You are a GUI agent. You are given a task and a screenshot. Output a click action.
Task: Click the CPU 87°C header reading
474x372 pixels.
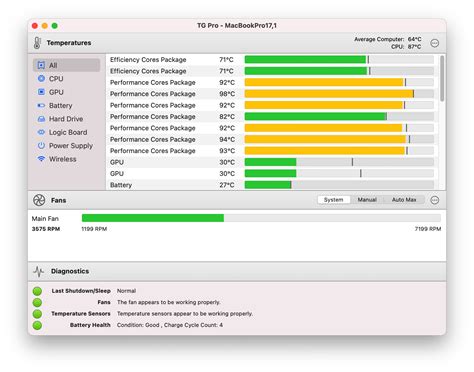tap(406, 47)
